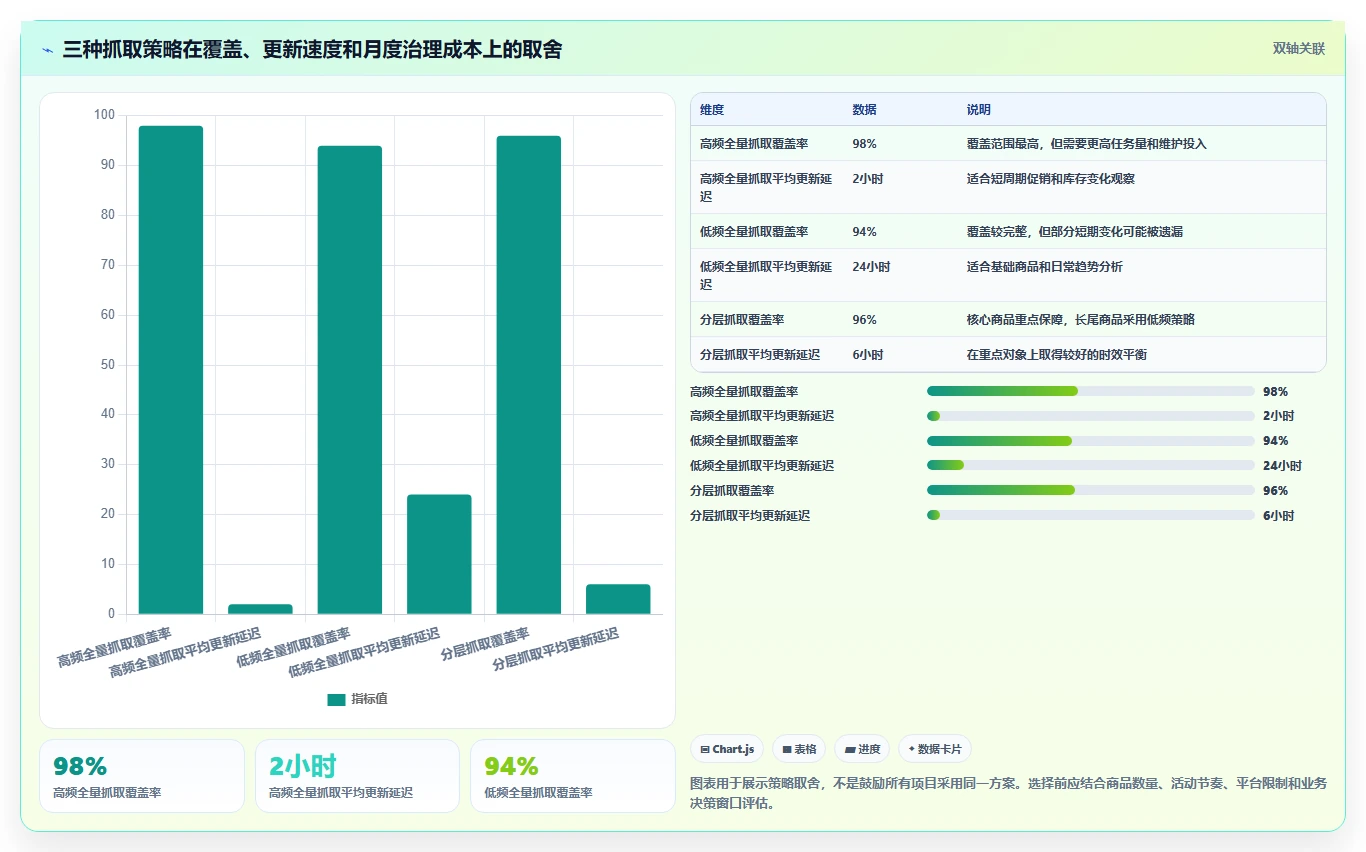Select table value 6小时 in data column

coord(867,354)
